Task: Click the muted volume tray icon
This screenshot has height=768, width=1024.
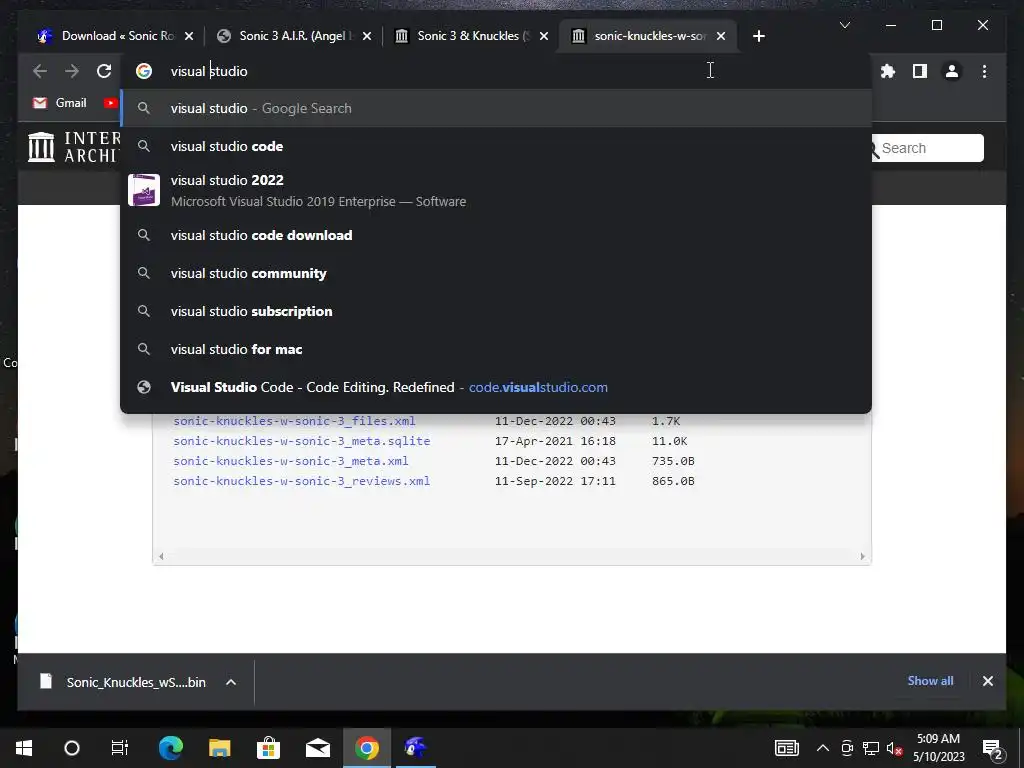Action: (894, 748)
